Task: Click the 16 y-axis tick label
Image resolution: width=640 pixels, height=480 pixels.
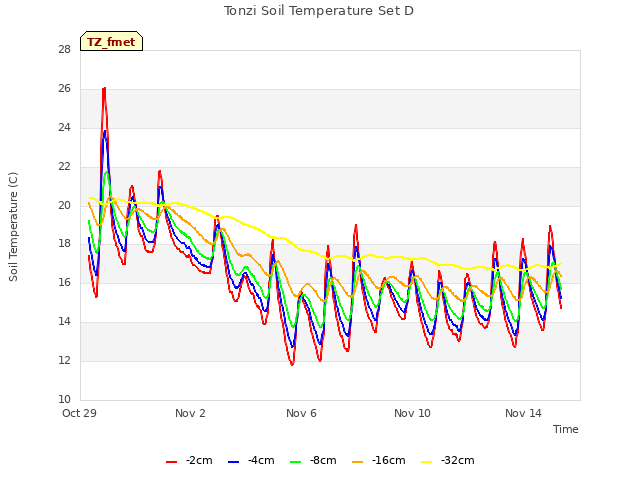Action: point(64,282)
